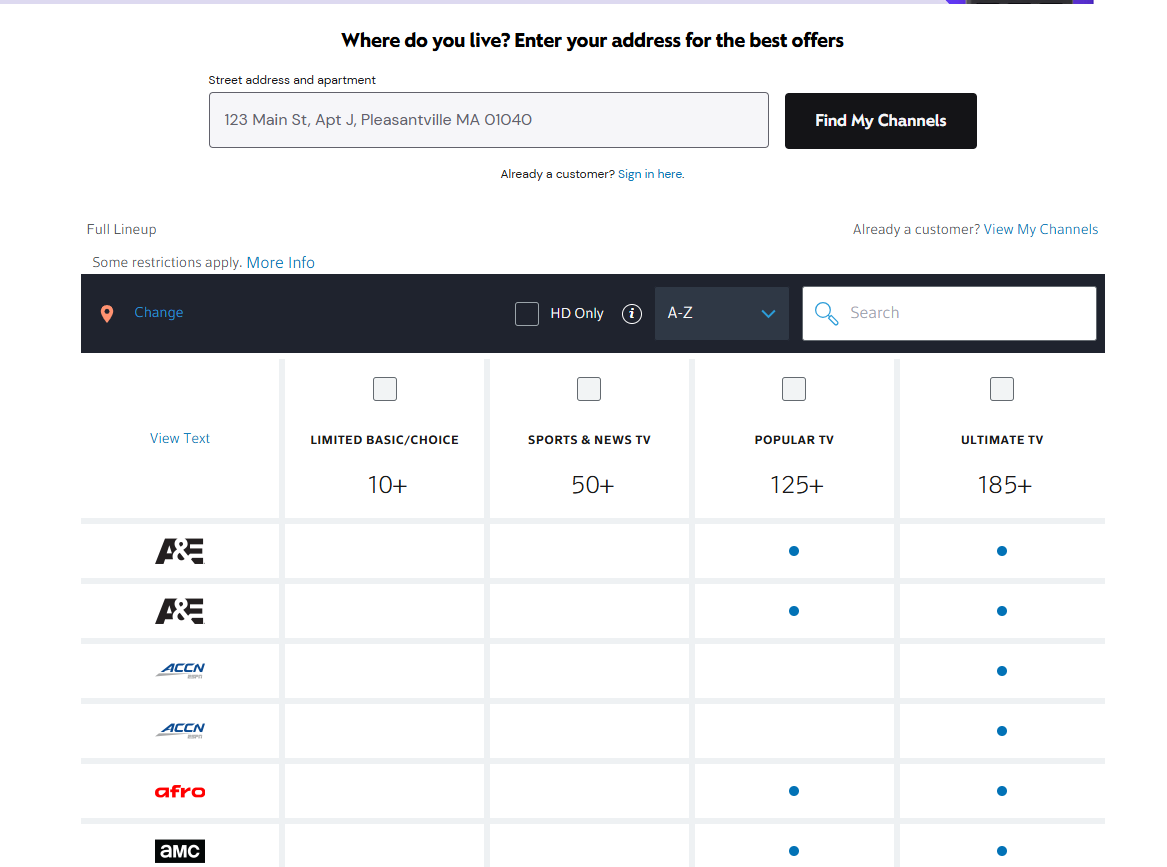Switch to the Full Lineup view
The height and width of the screenshot is (867, 1167).
(121, 229)
